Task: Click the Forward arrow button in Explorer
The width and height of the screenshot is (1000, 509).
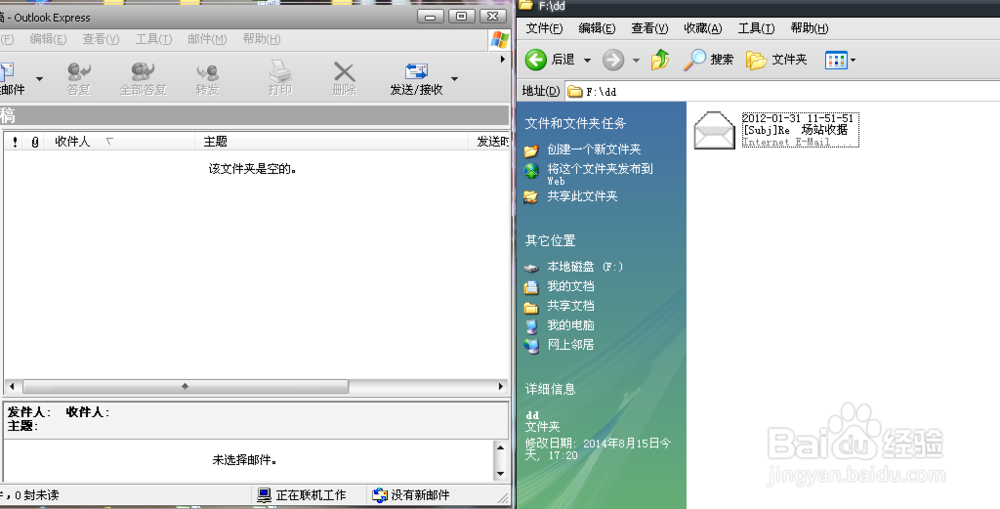Action: (x=613, y=60)
